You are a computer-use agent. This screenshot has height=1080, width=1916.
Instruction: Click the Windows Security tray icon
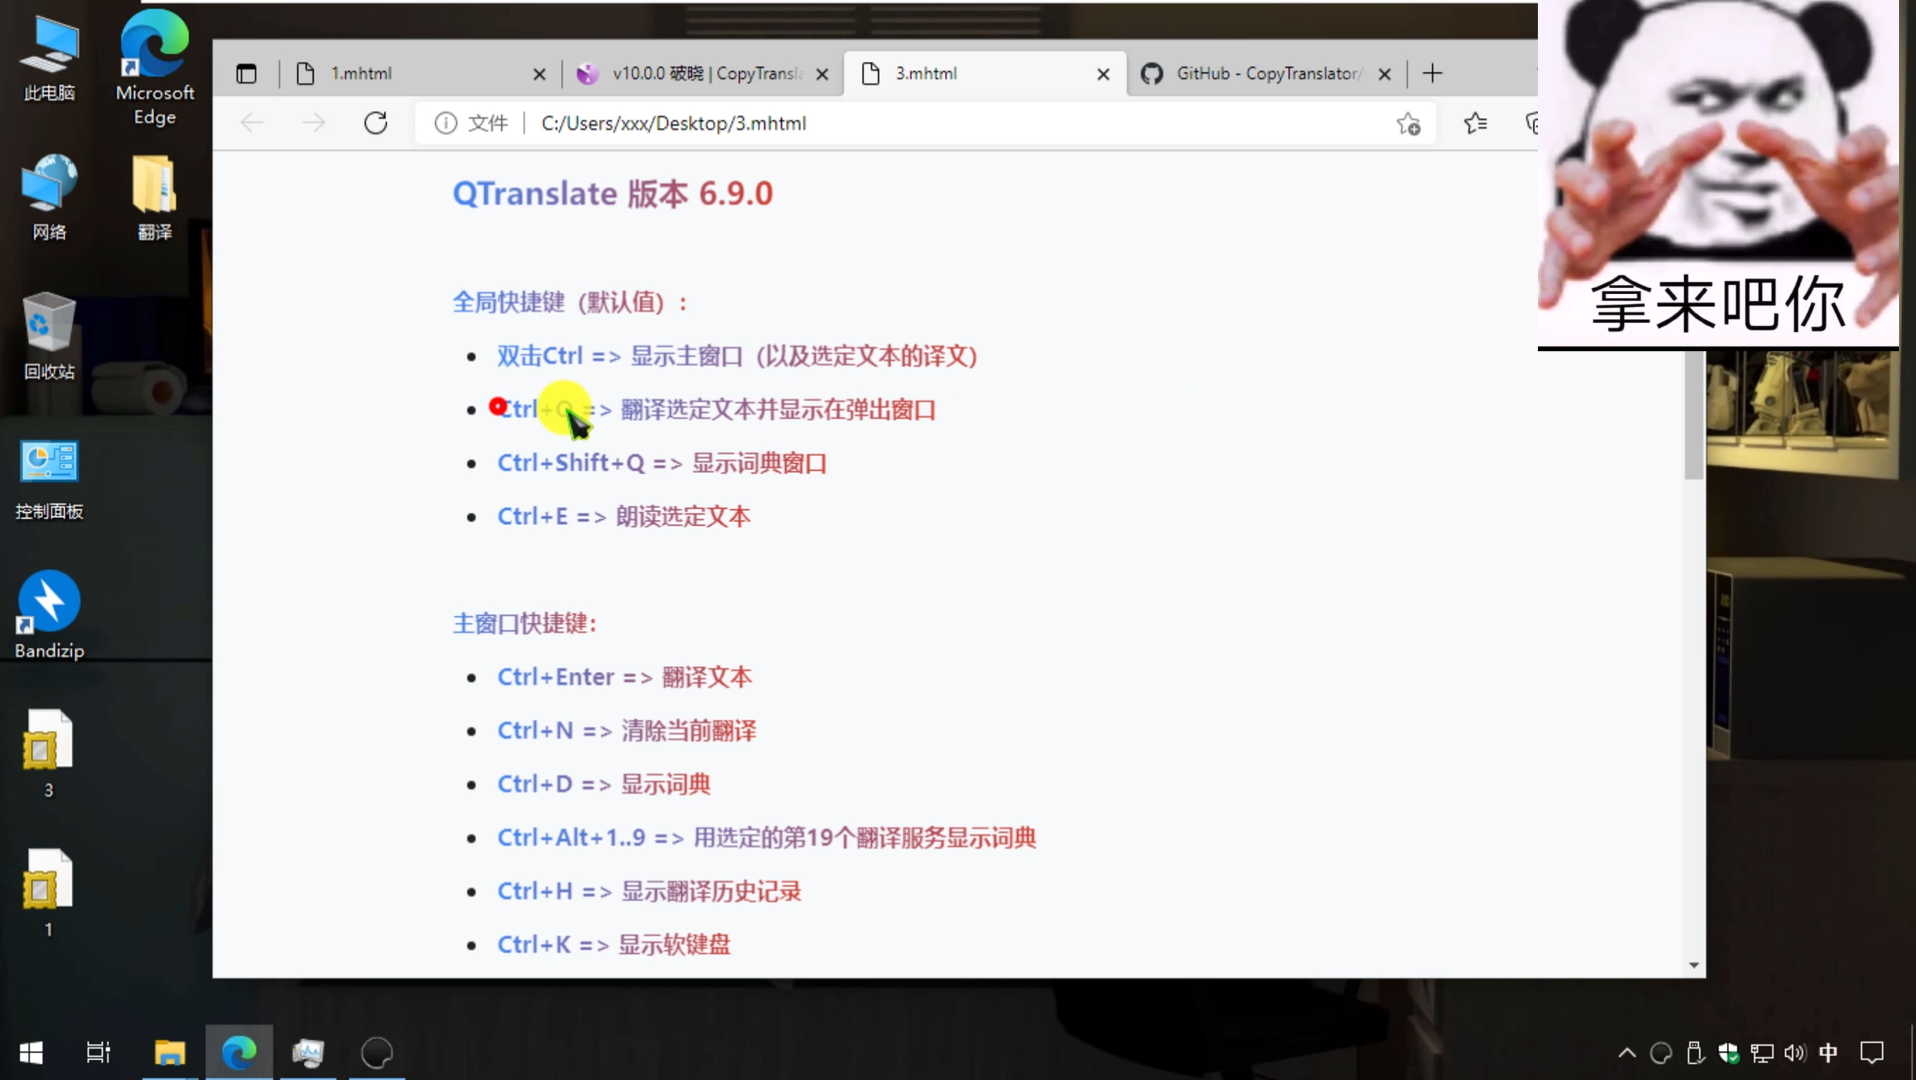click(x=1728, y=1052)
